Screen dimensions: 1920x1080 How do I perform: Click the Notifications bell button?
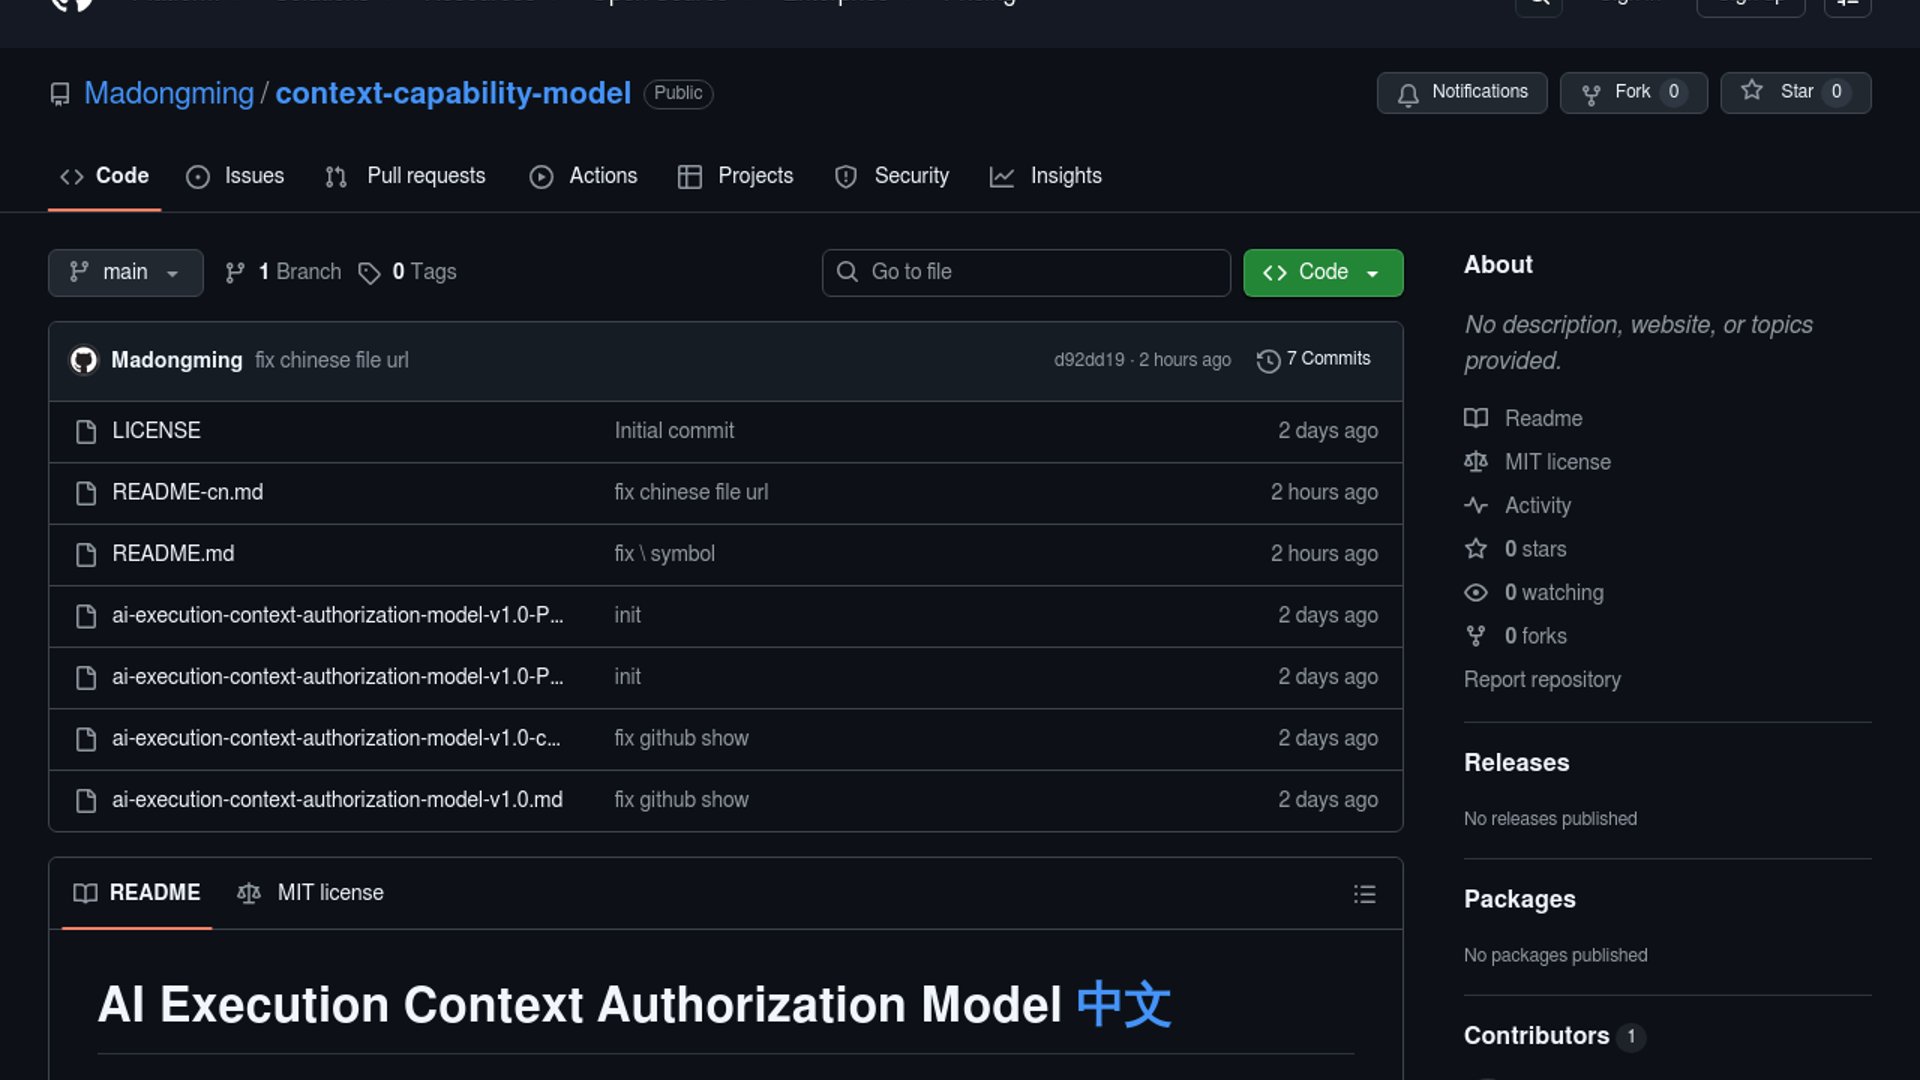tap(1461, 93)
